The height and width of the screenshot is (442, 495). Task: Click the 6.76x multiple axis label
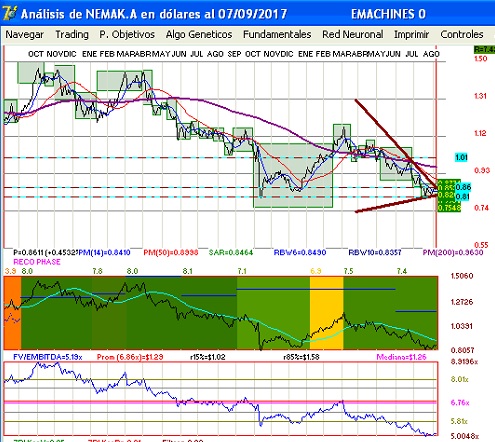coord(460,403)
